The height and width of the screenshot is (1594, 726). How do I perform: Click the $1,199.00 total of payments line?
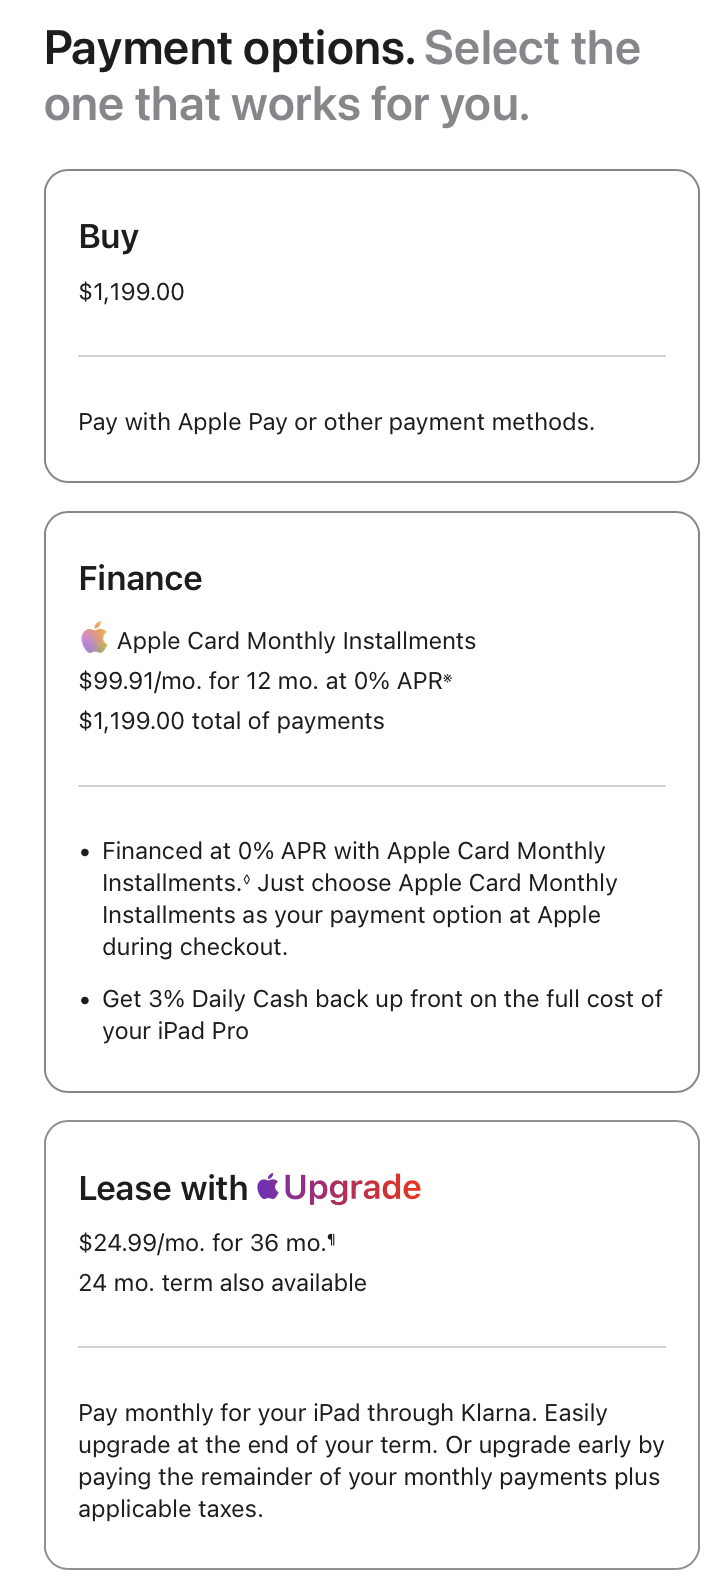[x=231, y=721]
